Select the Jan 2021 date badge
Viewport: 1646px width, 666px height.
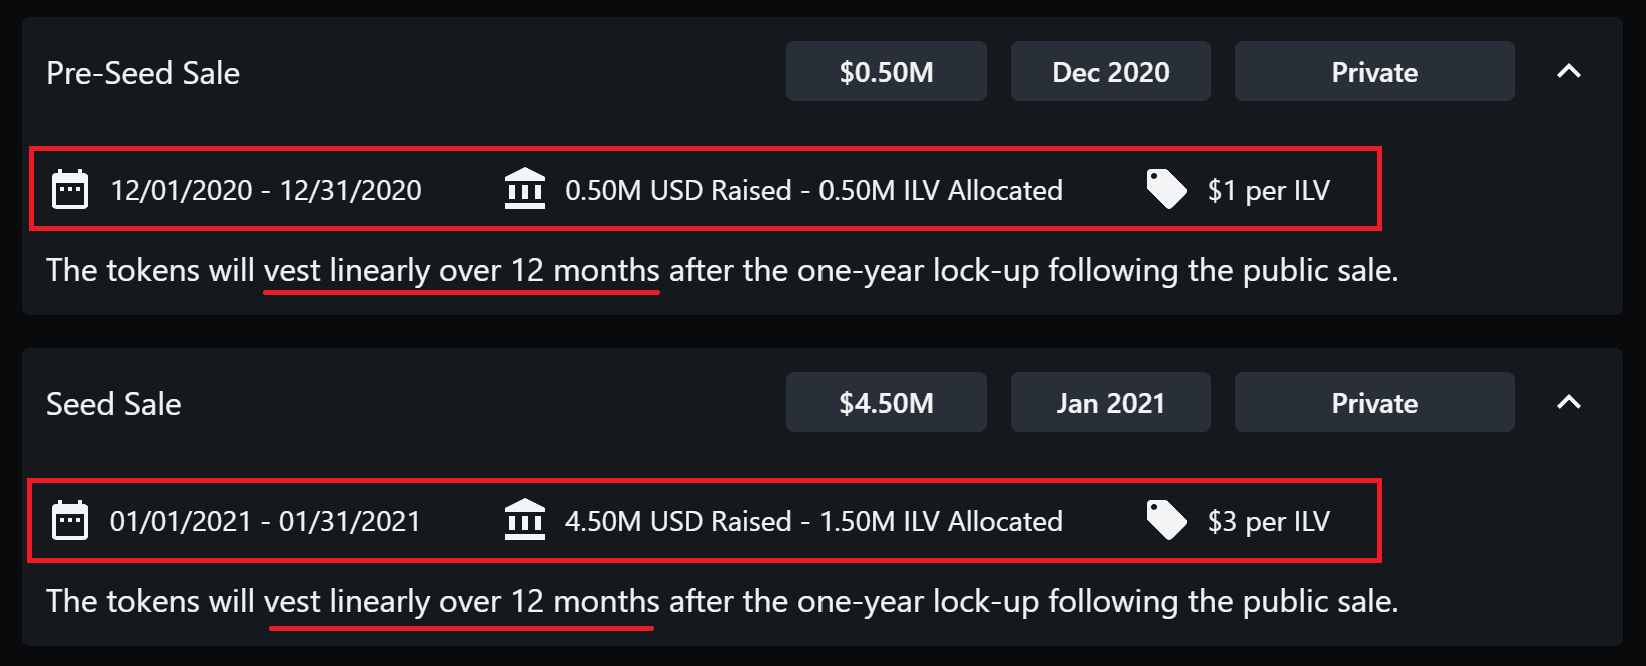tap(1110, 402)
